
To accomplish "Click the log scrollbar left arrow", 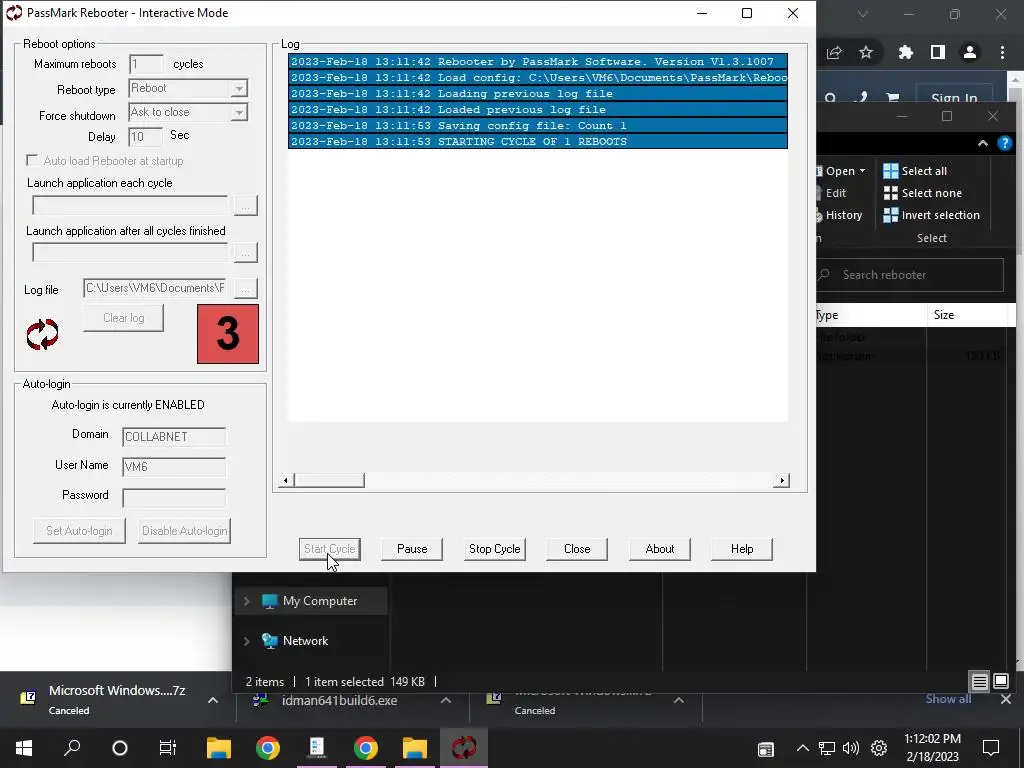I will [285, 481].
